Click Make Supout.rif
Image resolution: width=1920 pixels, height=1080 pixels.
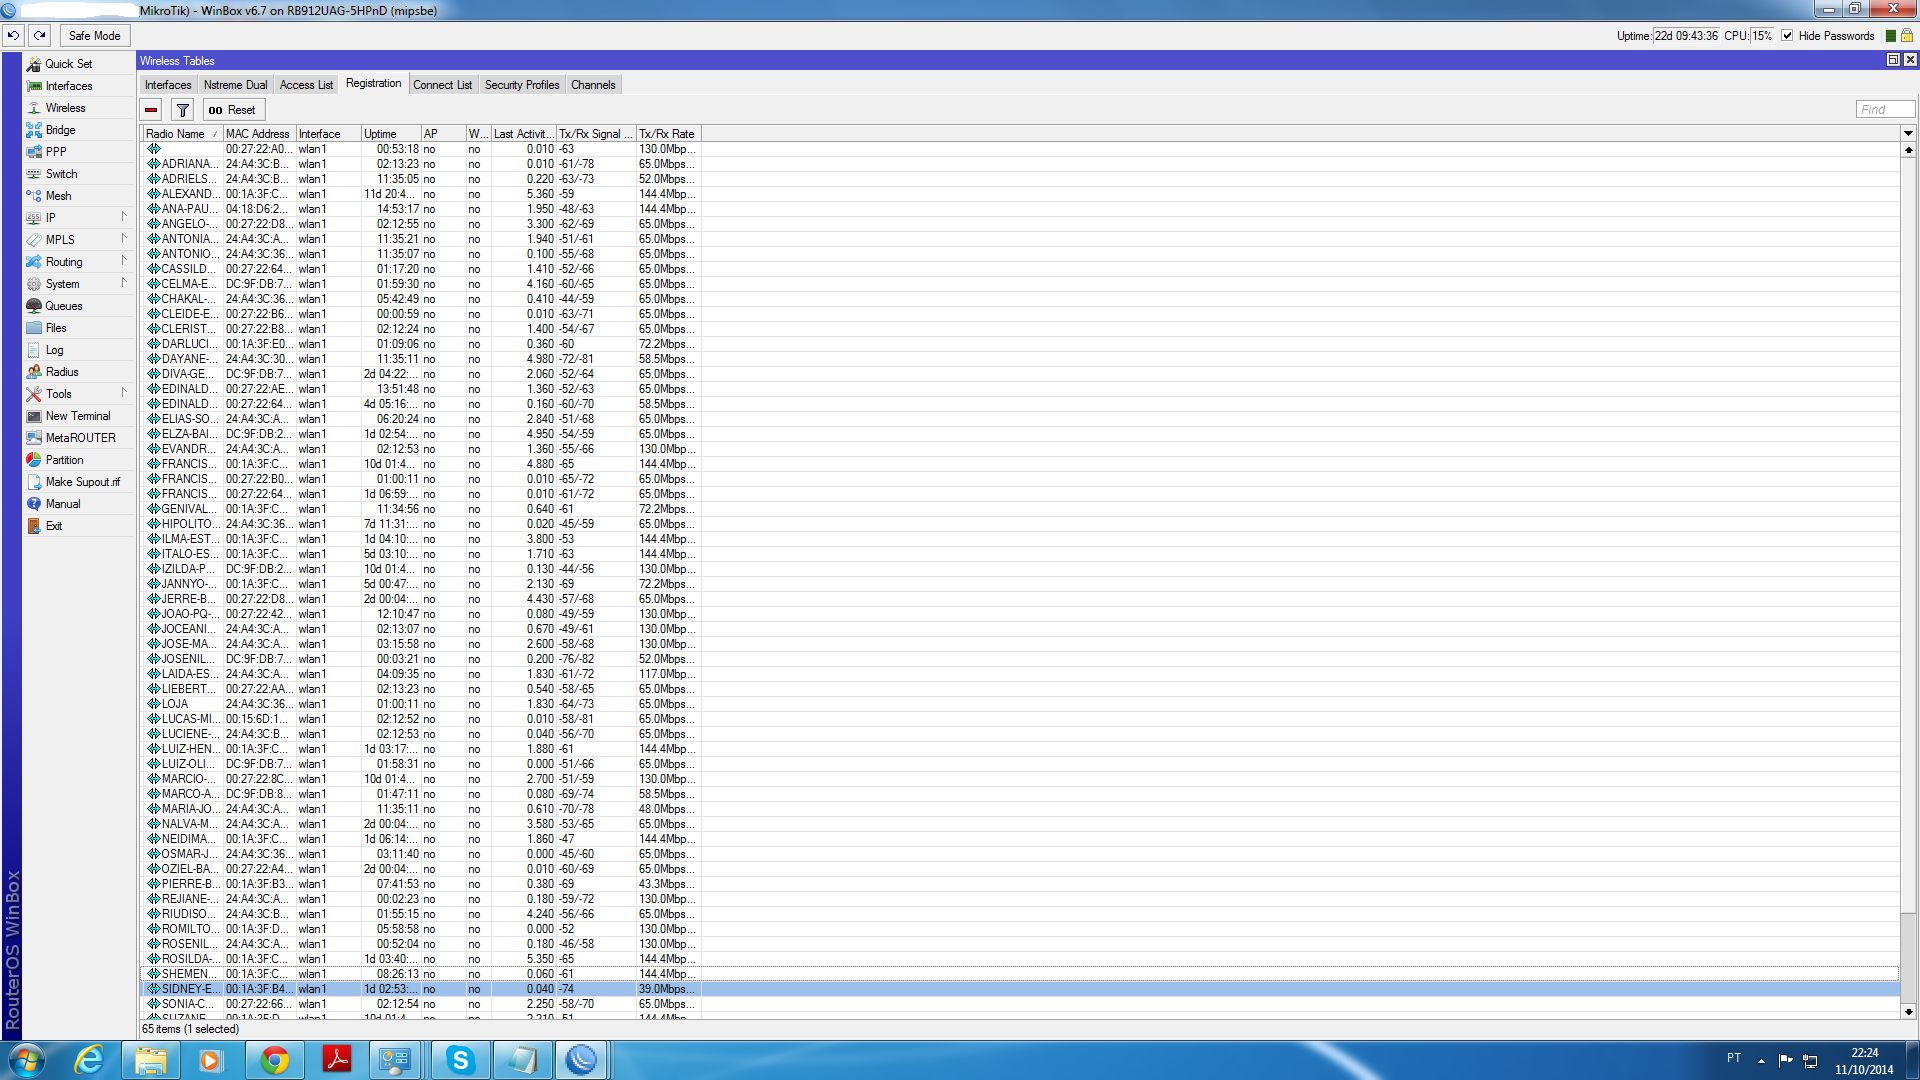click(x=82, y=482)
